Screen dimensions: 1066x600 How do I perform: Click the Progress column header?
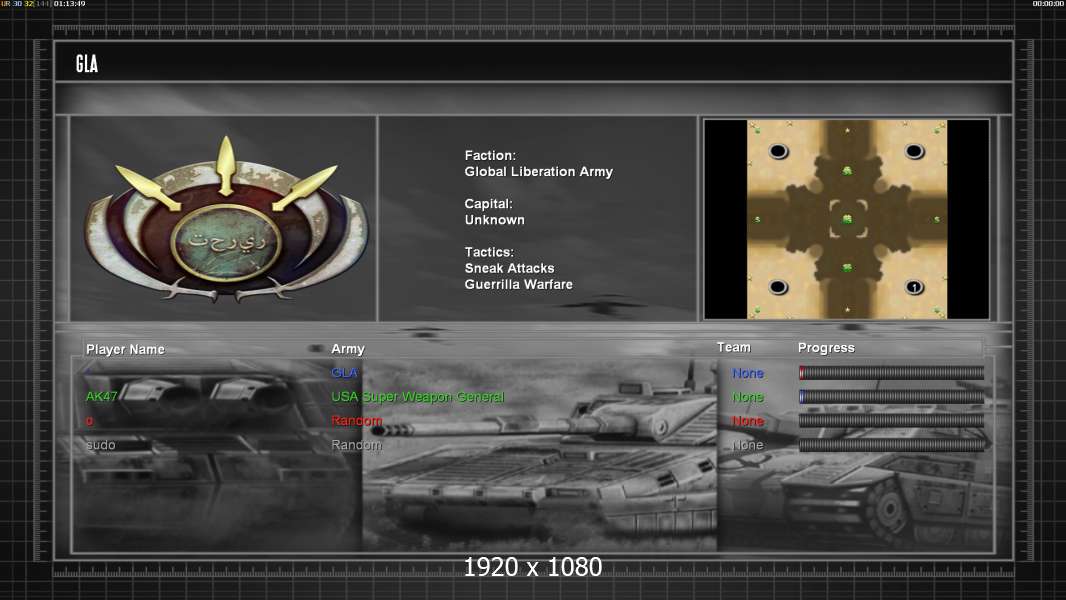click(x=826, y=348)
